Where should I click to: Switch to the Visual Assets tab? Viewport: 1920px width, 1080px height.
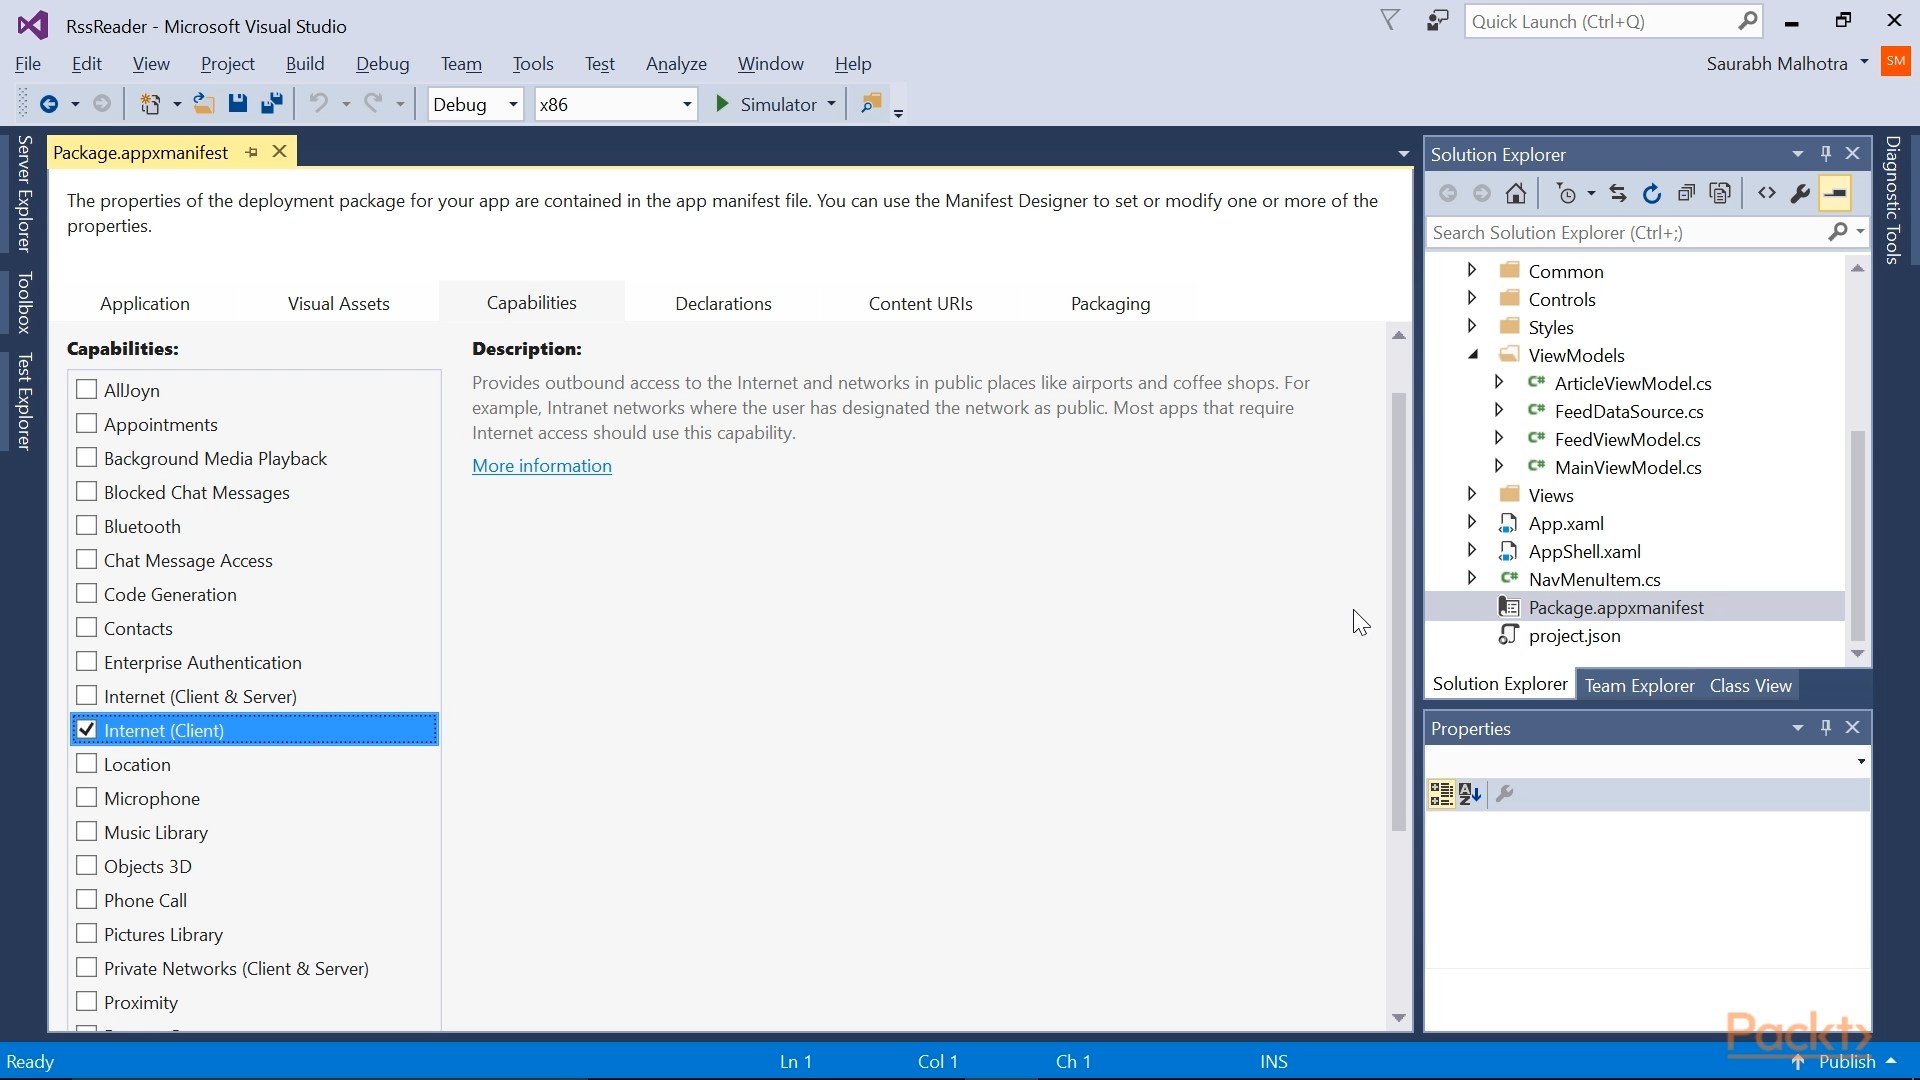click(338, 303)
